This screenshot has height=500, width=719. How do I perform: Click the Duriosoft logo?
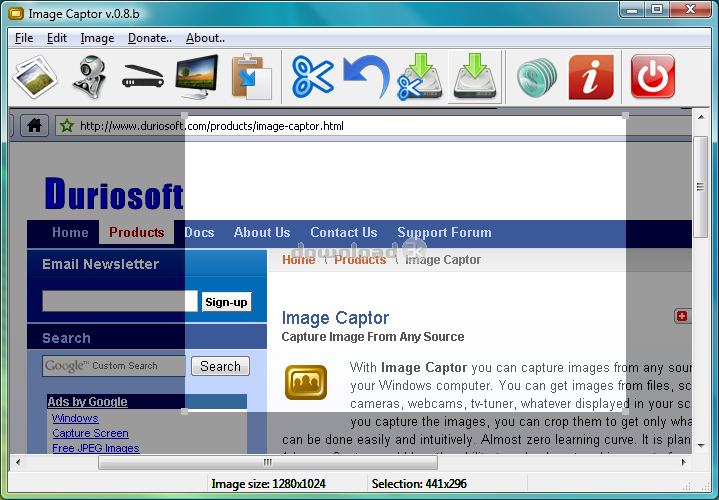(114, 194)
